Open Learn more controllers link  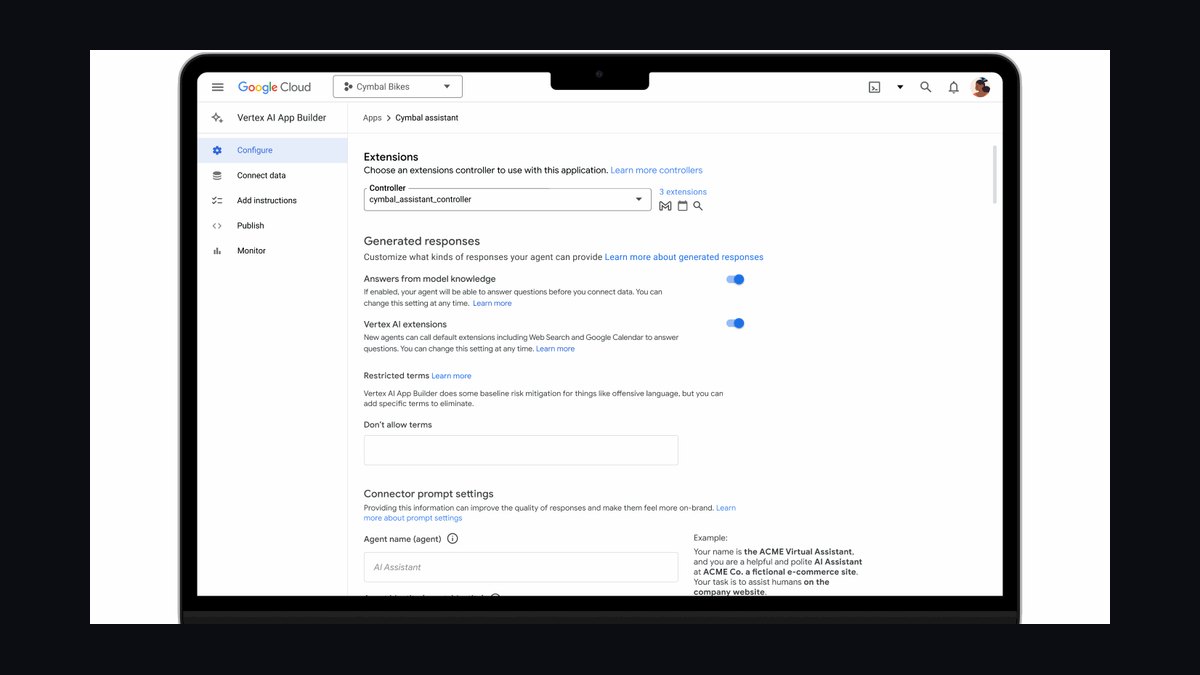pos(656,171)
